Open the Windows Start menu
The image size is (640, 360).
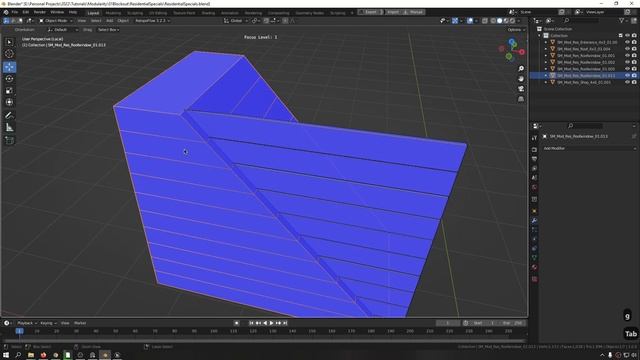(x=6, y=355)
